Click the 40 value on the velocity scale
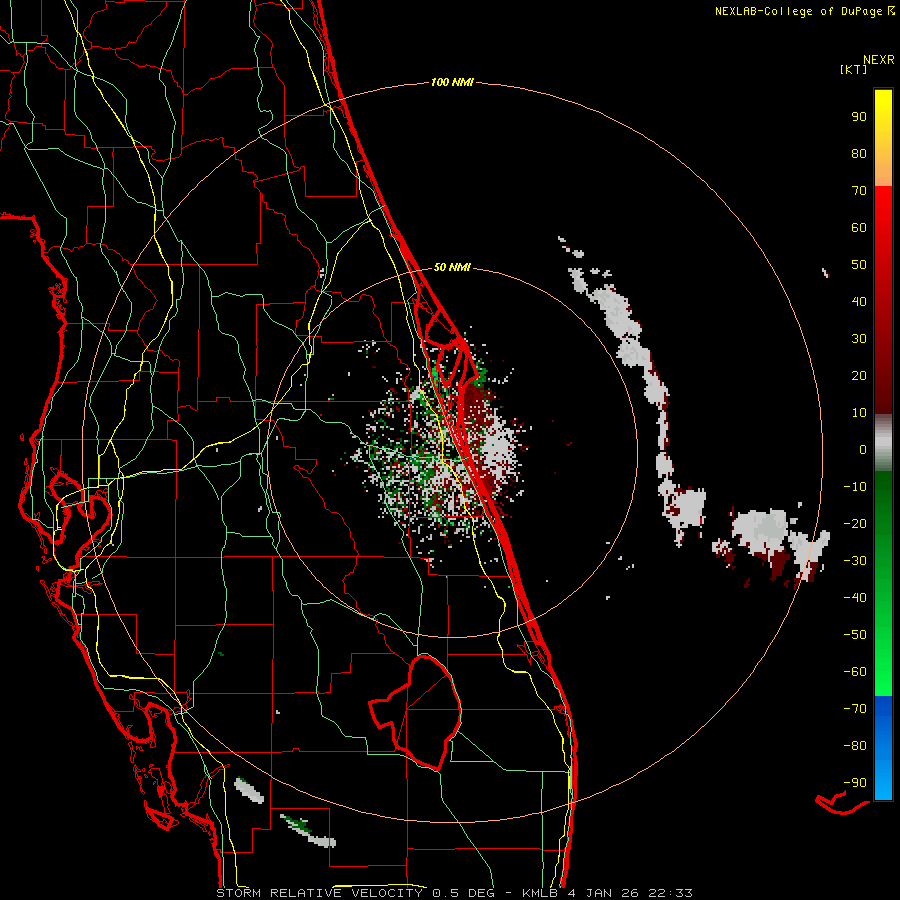The image size is (900, 900). tap(859, 301)
